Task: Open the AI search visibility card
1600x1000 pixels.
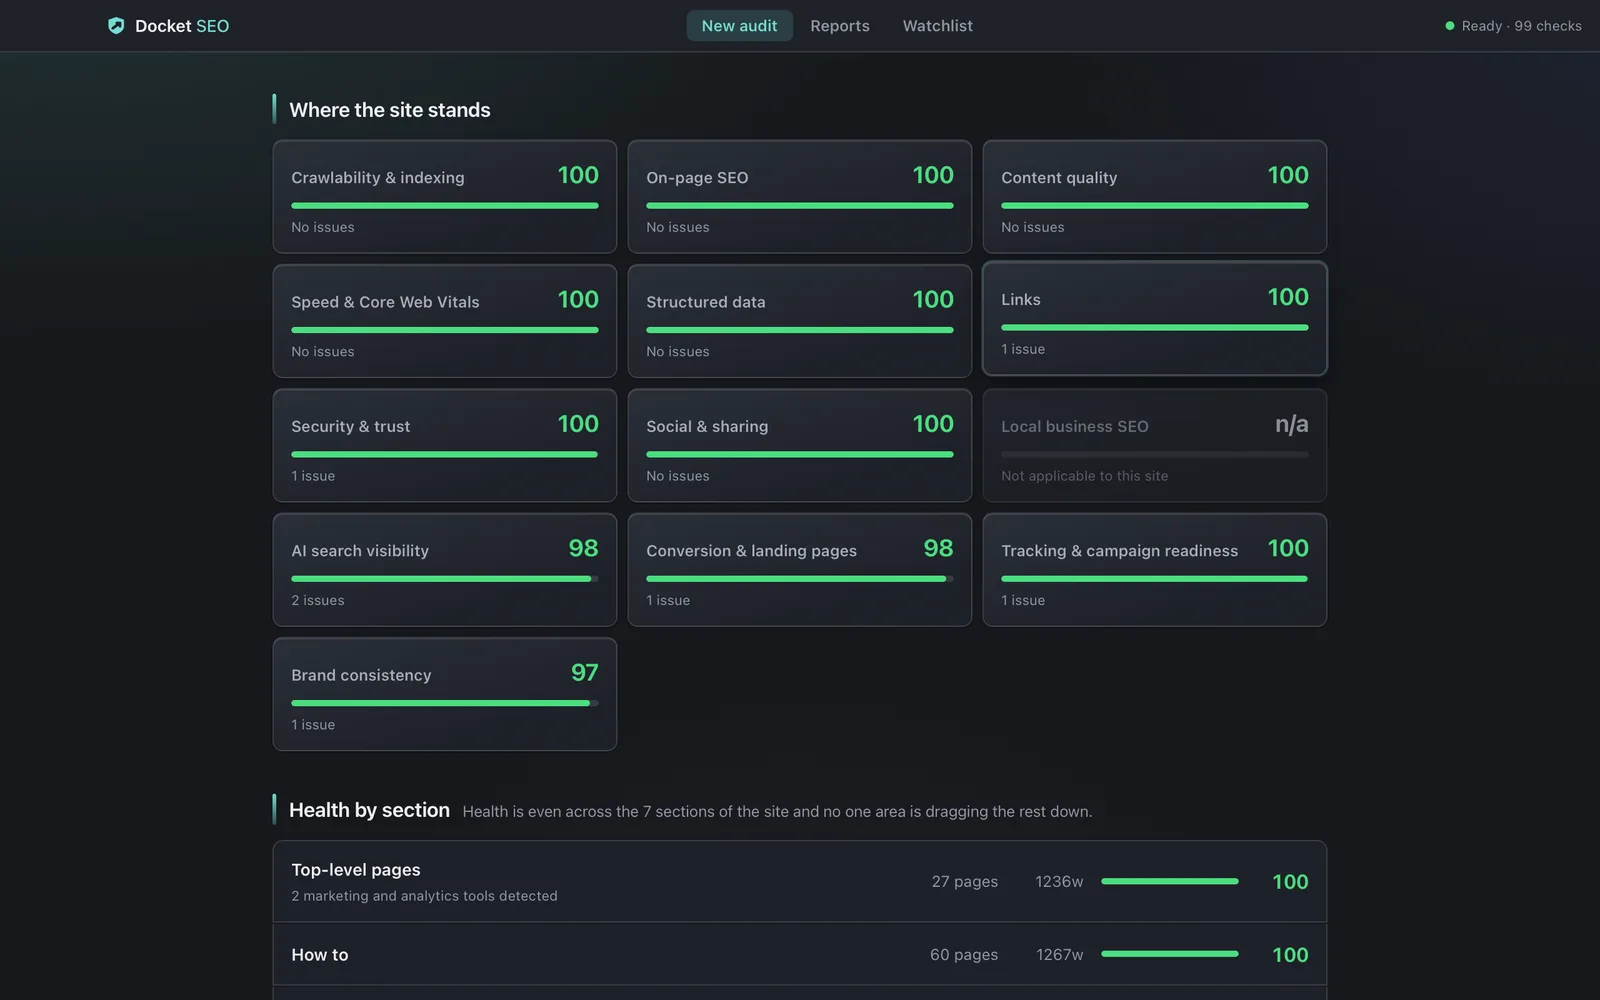Action: coord(445,570)
